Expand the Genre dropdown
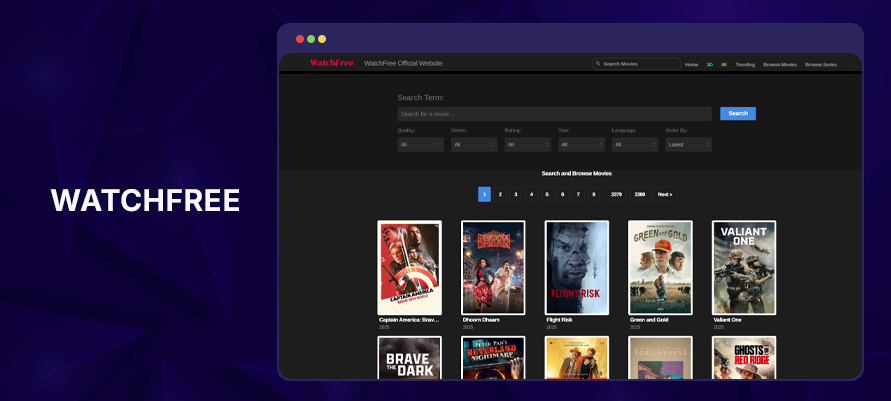The width and height of the screenshot is (891, 401). tap(474, 144)
